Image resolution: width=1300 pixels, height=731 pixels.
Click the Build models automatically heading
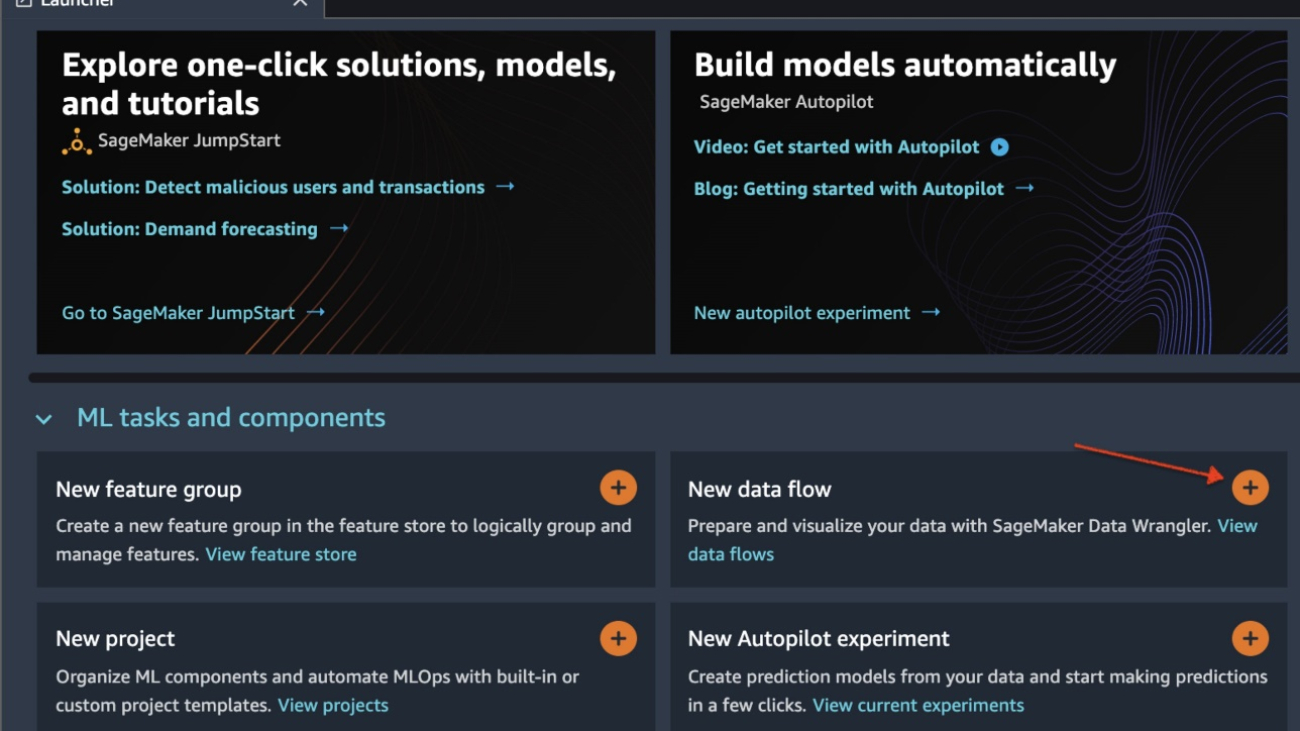pyautogui.click(x=905, y=65)
